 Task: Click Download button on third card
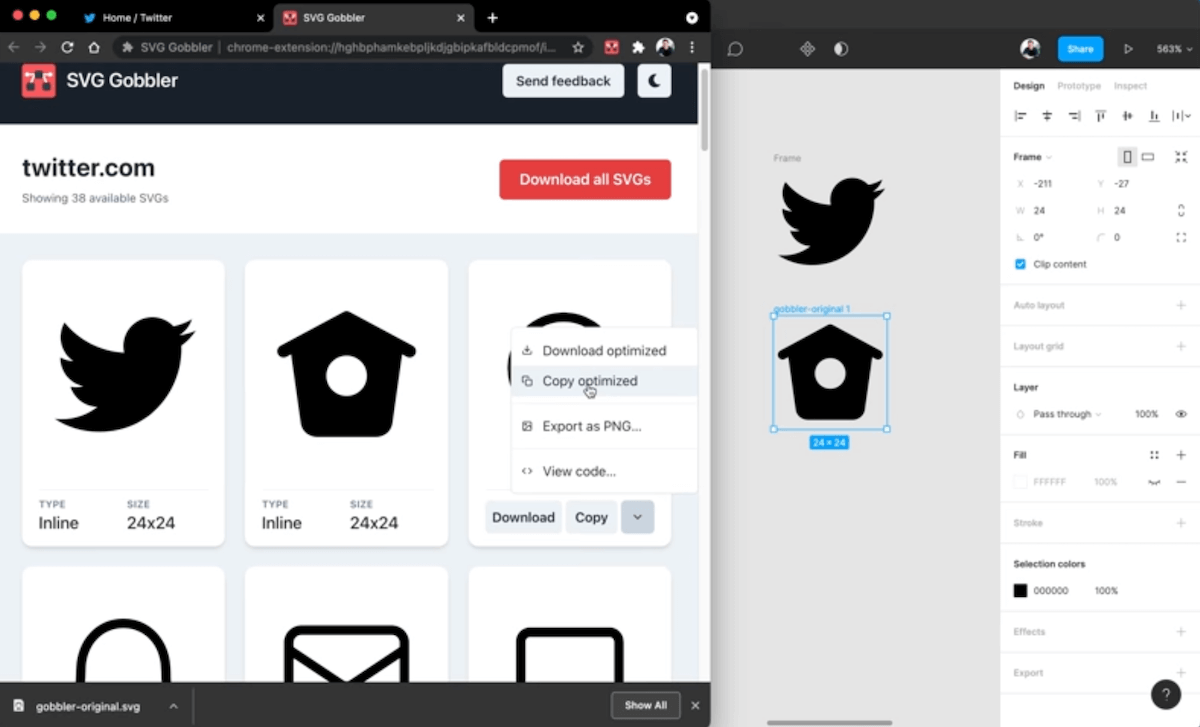[x=523, y=517]
